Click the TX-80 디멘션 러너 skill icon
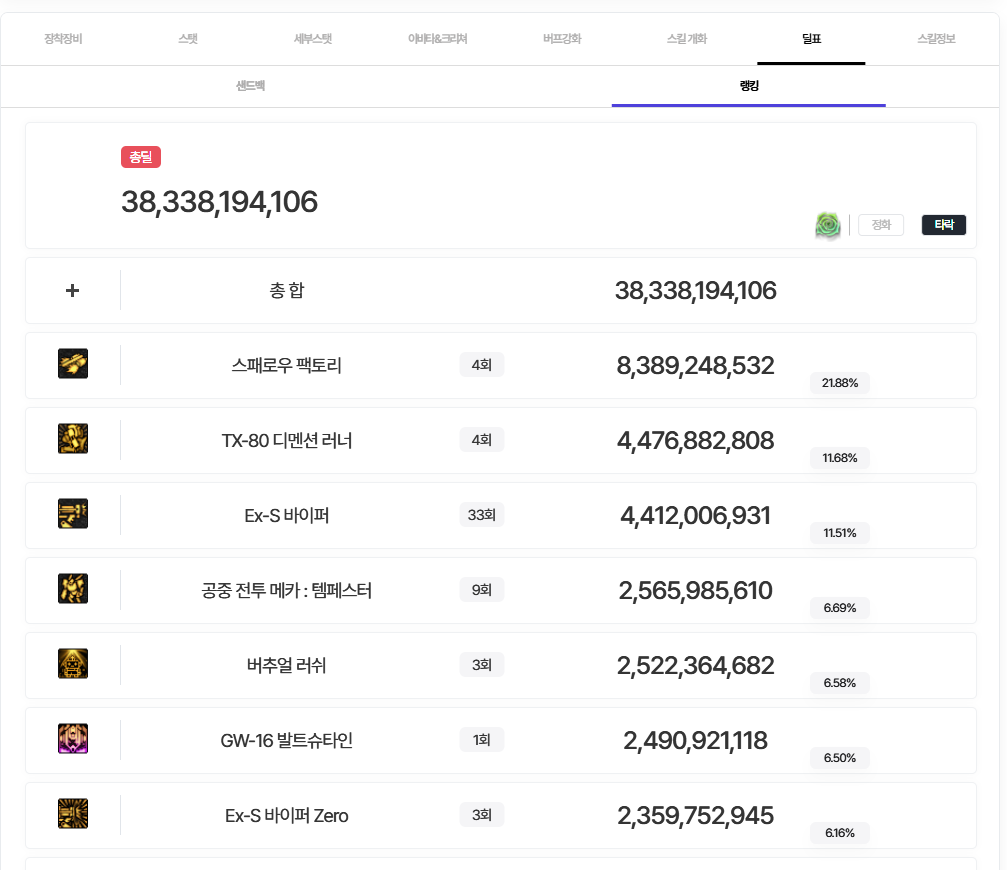 pyautogui.click(x=73, y=439)
